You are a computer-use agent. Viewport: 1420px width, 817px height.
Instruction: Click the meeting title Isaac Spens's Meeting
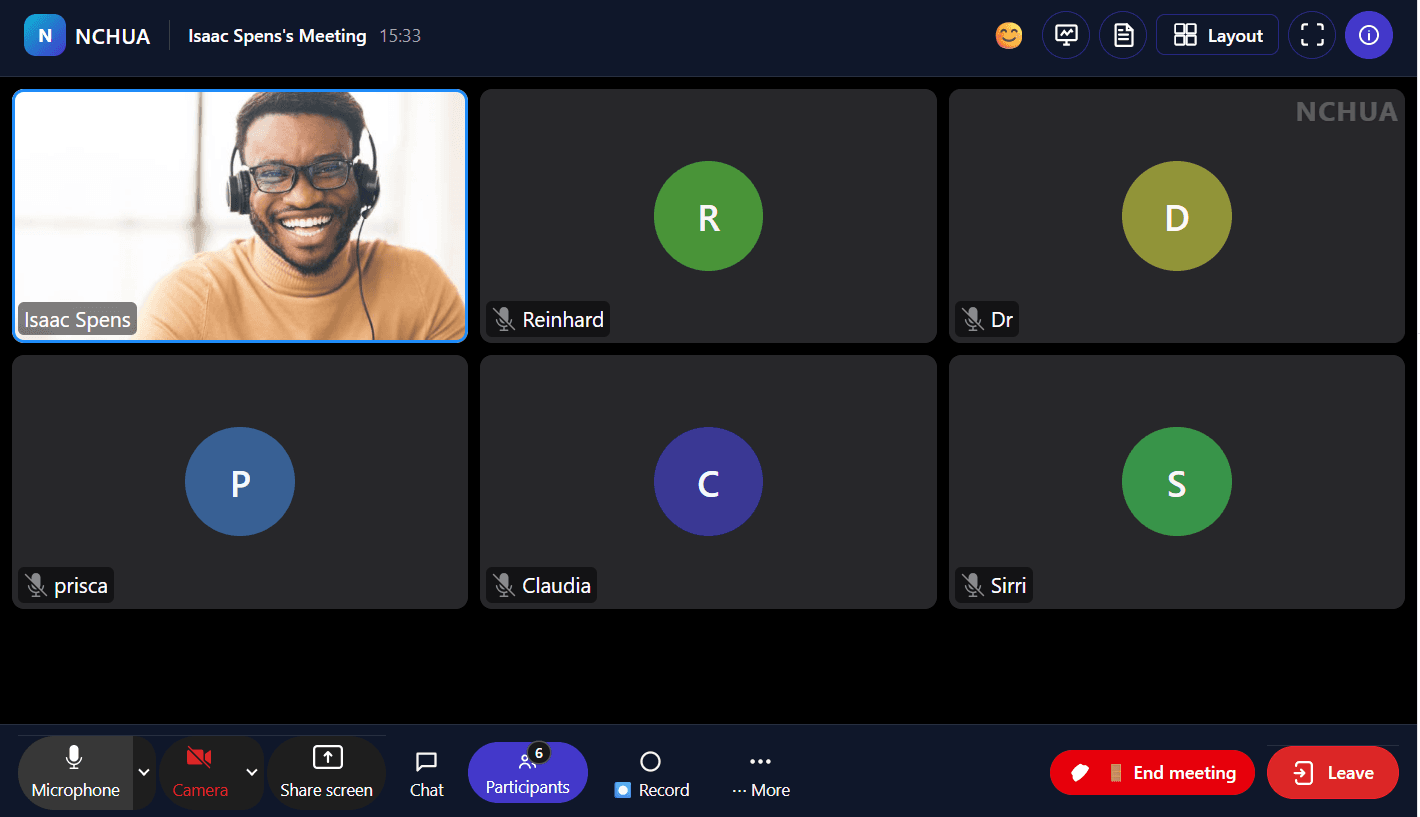point(278,36)
